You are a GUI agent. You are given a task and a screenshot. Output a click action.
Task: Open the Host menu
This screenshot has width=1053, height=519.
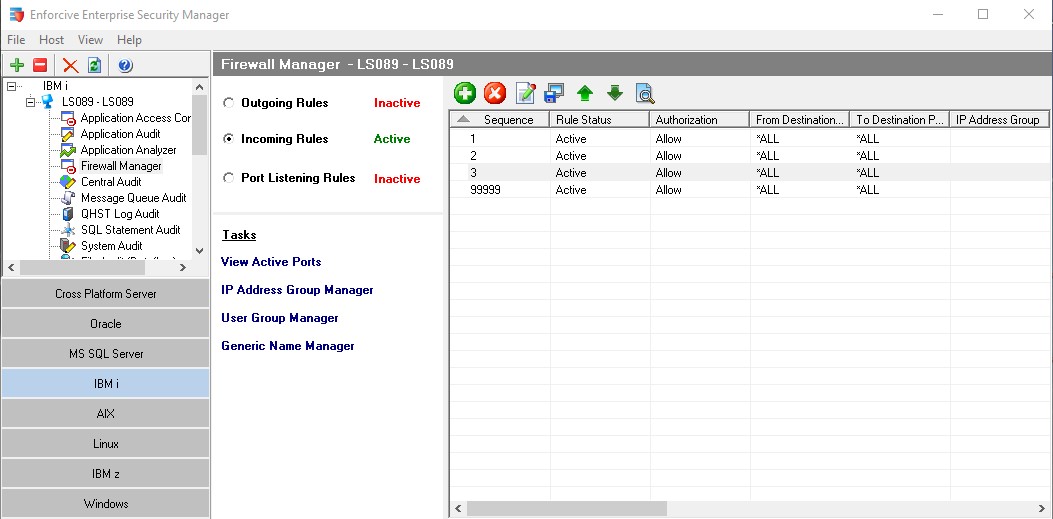[51, 40]
